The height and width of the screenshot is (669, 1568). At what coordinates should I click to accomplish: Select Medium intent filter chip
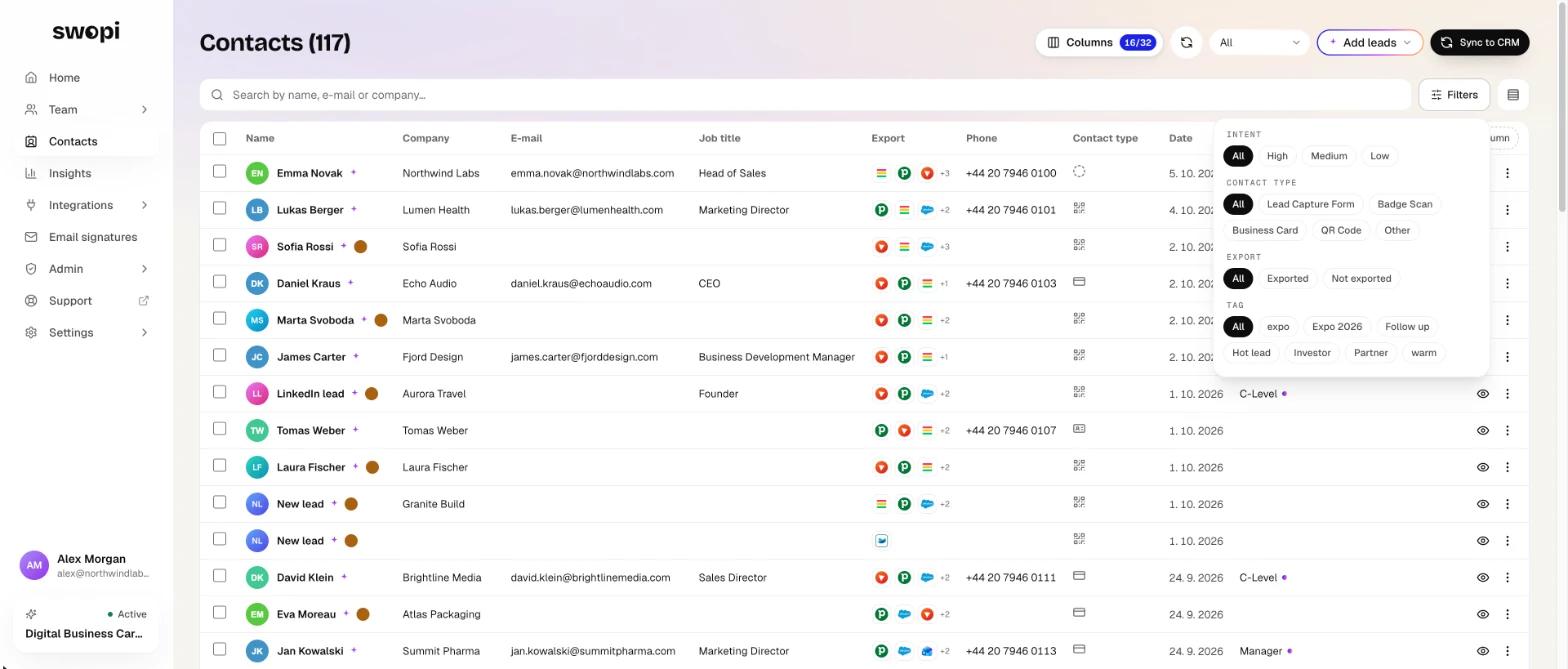pos(1329,156)
